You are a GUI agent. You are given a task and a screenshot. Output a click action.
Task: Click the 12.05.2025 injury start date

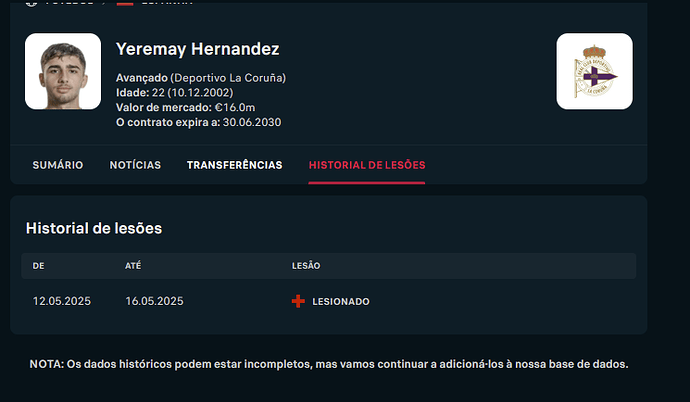coord(62,301)
